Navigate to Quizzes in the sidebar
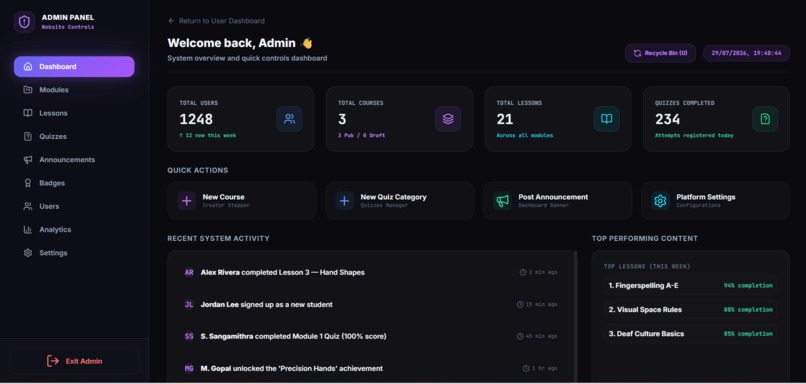 click(x=74, y=136)
